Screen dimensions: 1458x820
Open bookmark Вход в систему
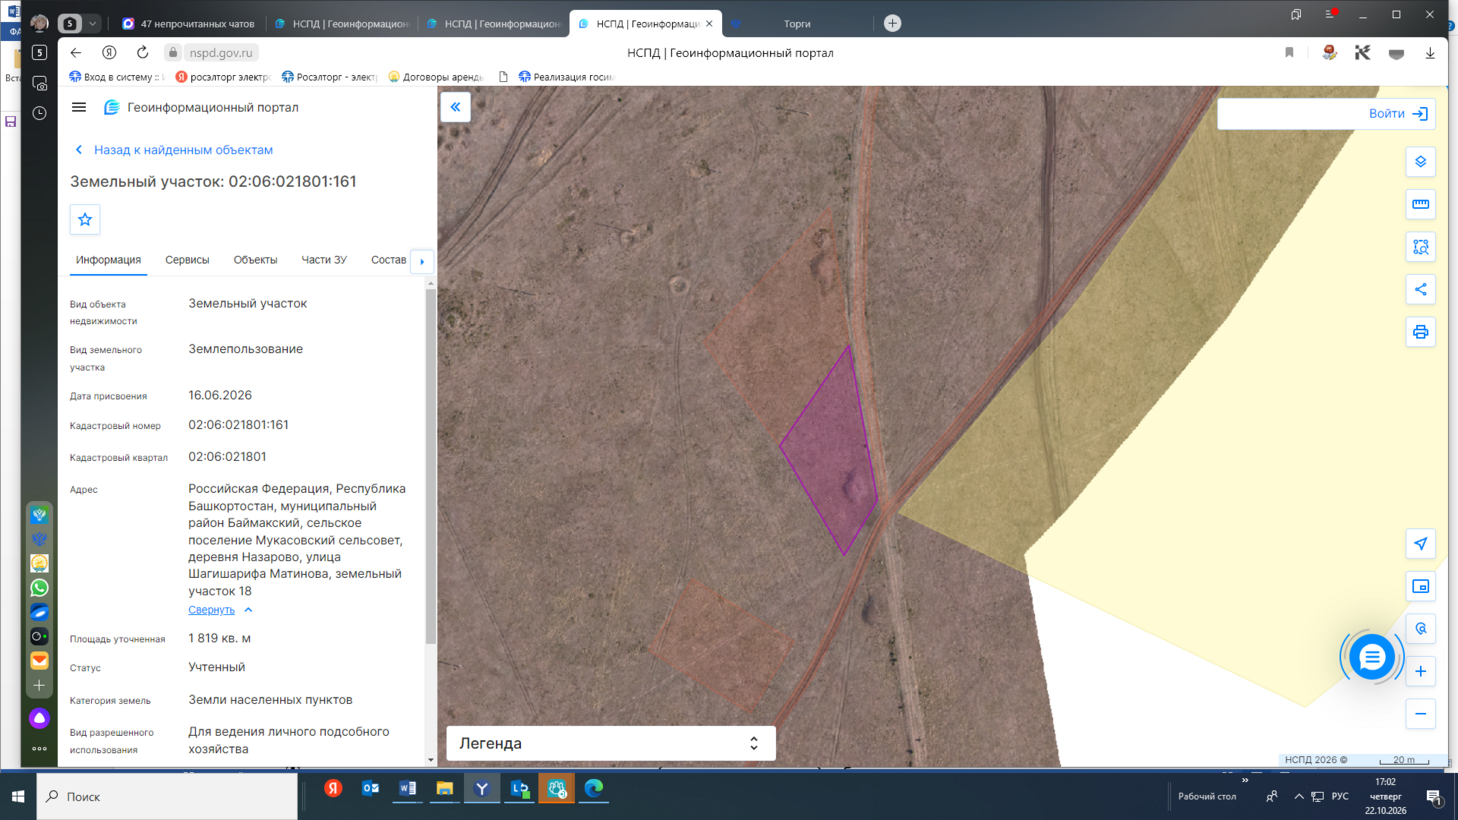(116, 77)
